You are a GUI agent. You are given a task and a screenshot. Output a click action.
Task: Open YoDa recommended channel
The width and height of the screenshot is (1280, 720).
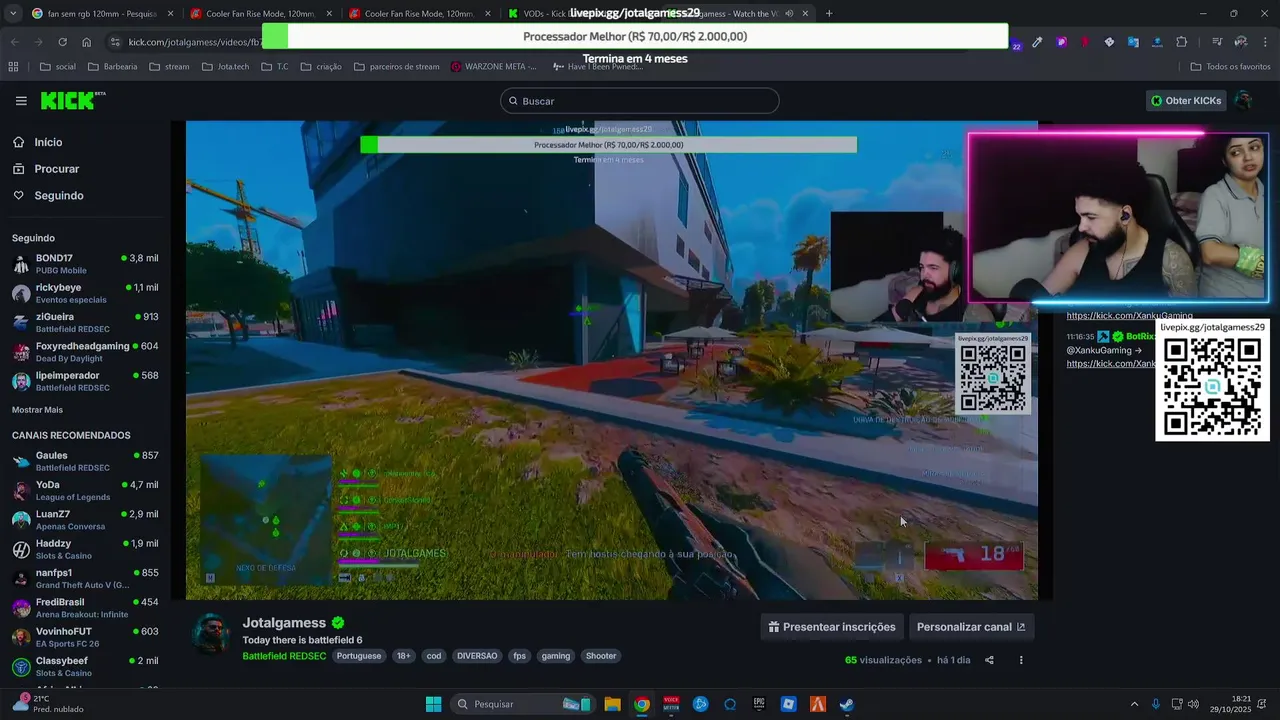click(x=85, y=490)
